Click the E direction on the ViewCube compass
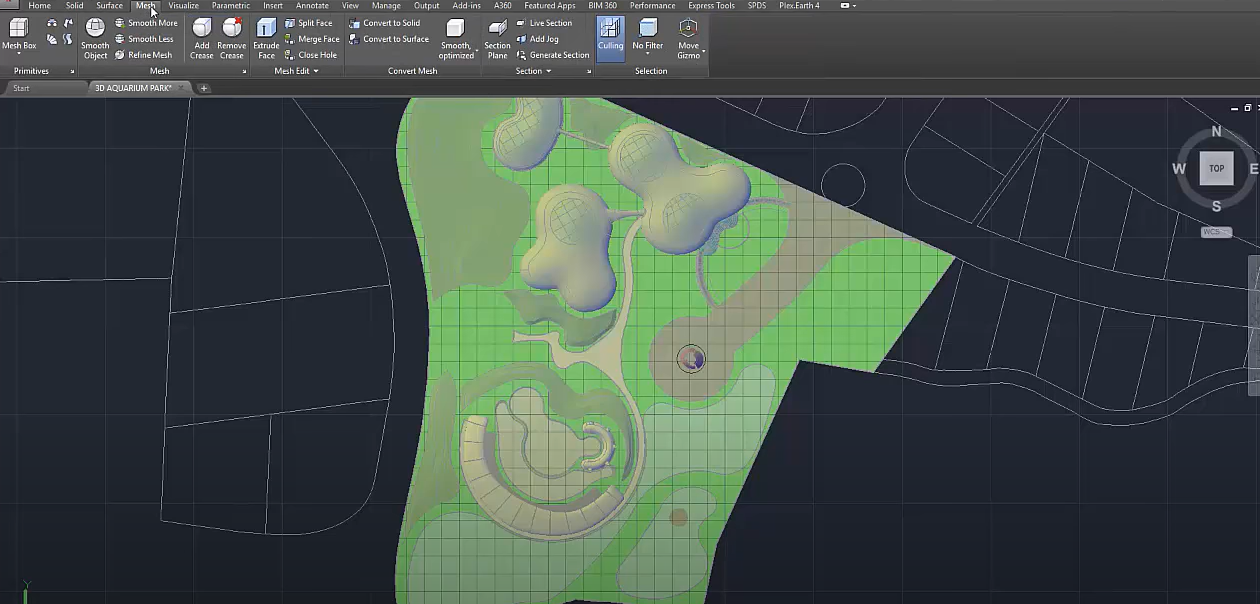This screenshot has height=604, width=1260. coord(1254,169)
